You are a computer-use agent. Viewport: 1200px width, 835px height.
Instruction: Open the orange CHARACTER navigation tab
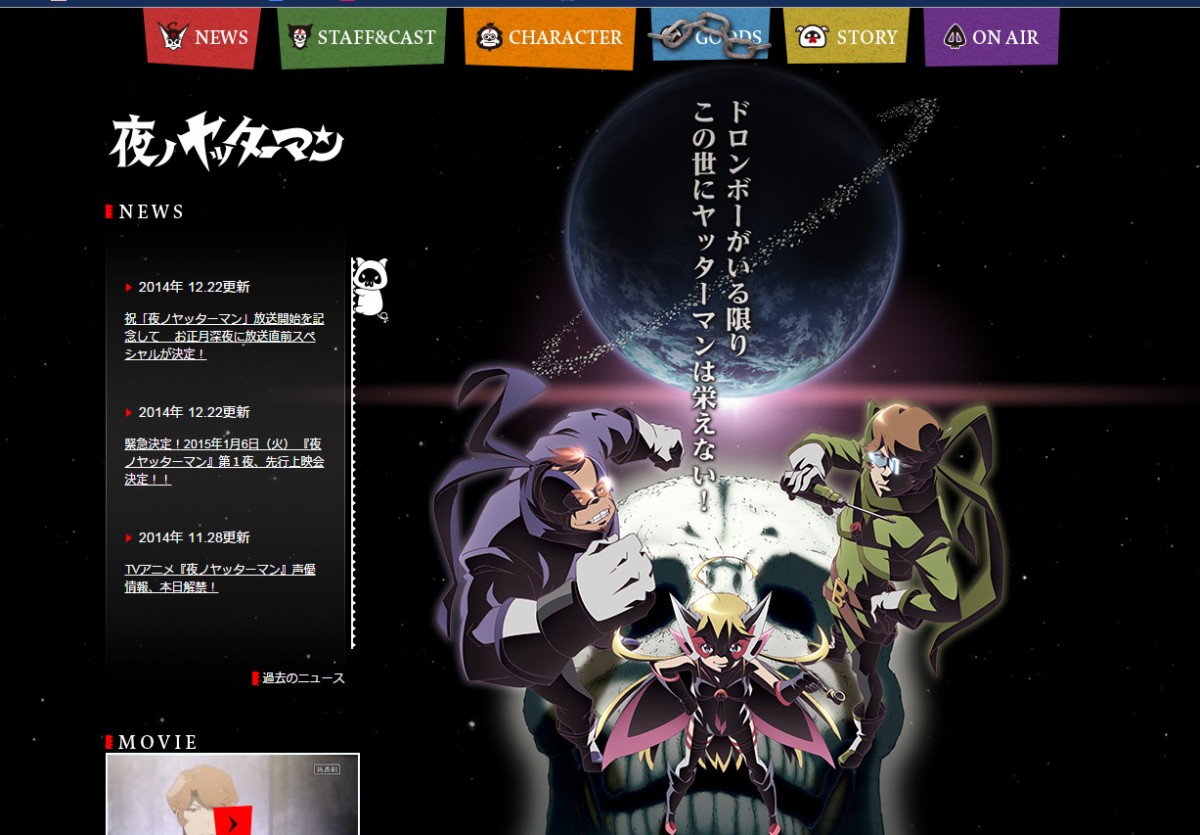549,38
